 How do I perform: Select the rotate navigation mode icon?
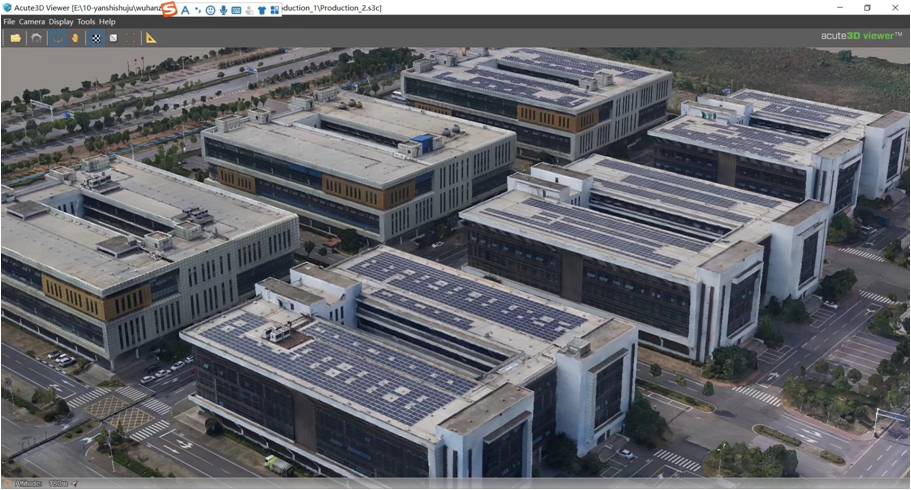57,38
